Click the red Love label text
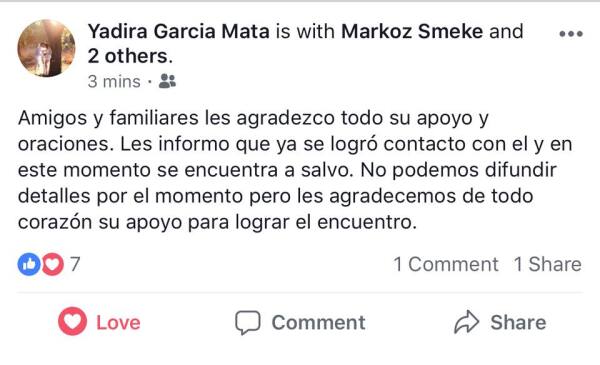Image resolution: width=600 pixels, height=365 pixels. pyautogui.click(x=118, y=323)
